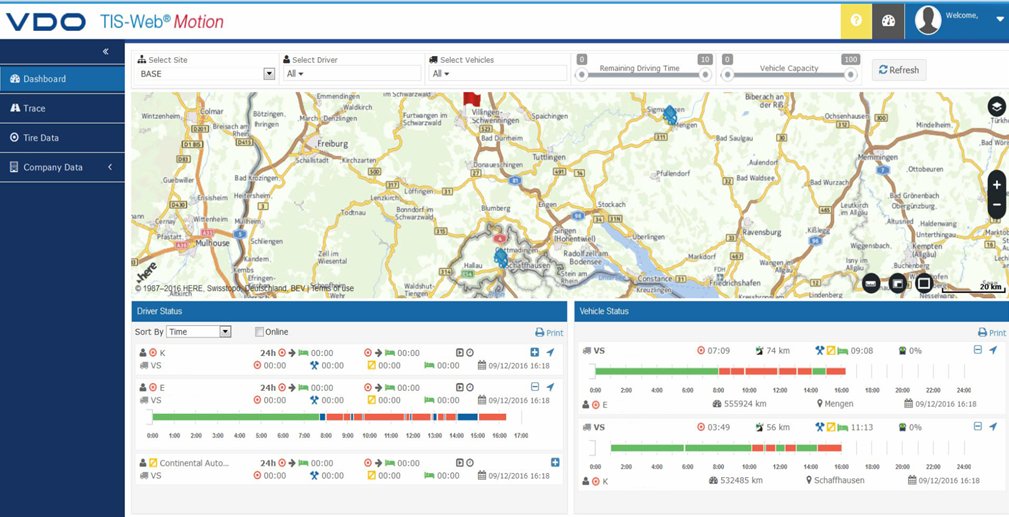The height and width of the screenshot is (517, 1009).
Task: Click the Driver Status panel header
Action: click(x=349, y=311)
